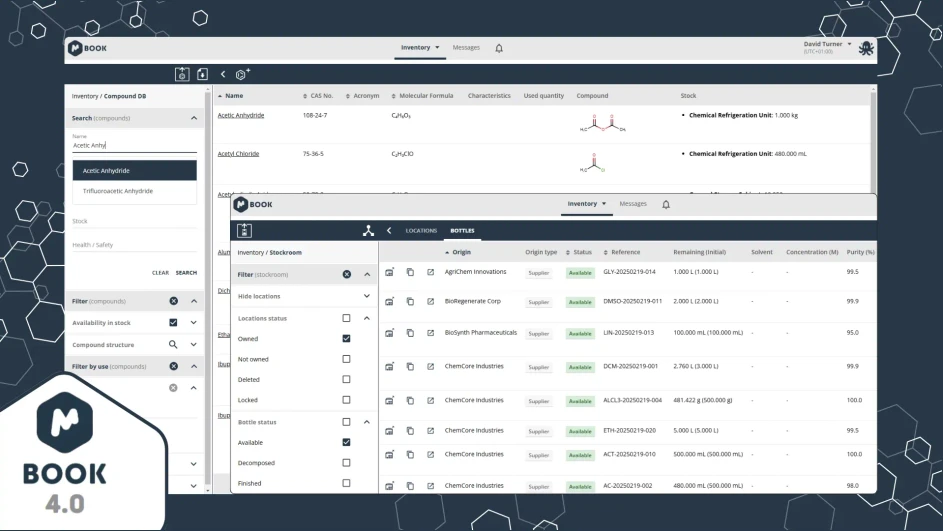
Task: Uncheck the Available bottle status checkbox
Action: pyautogui.click(x=346, y=443)
